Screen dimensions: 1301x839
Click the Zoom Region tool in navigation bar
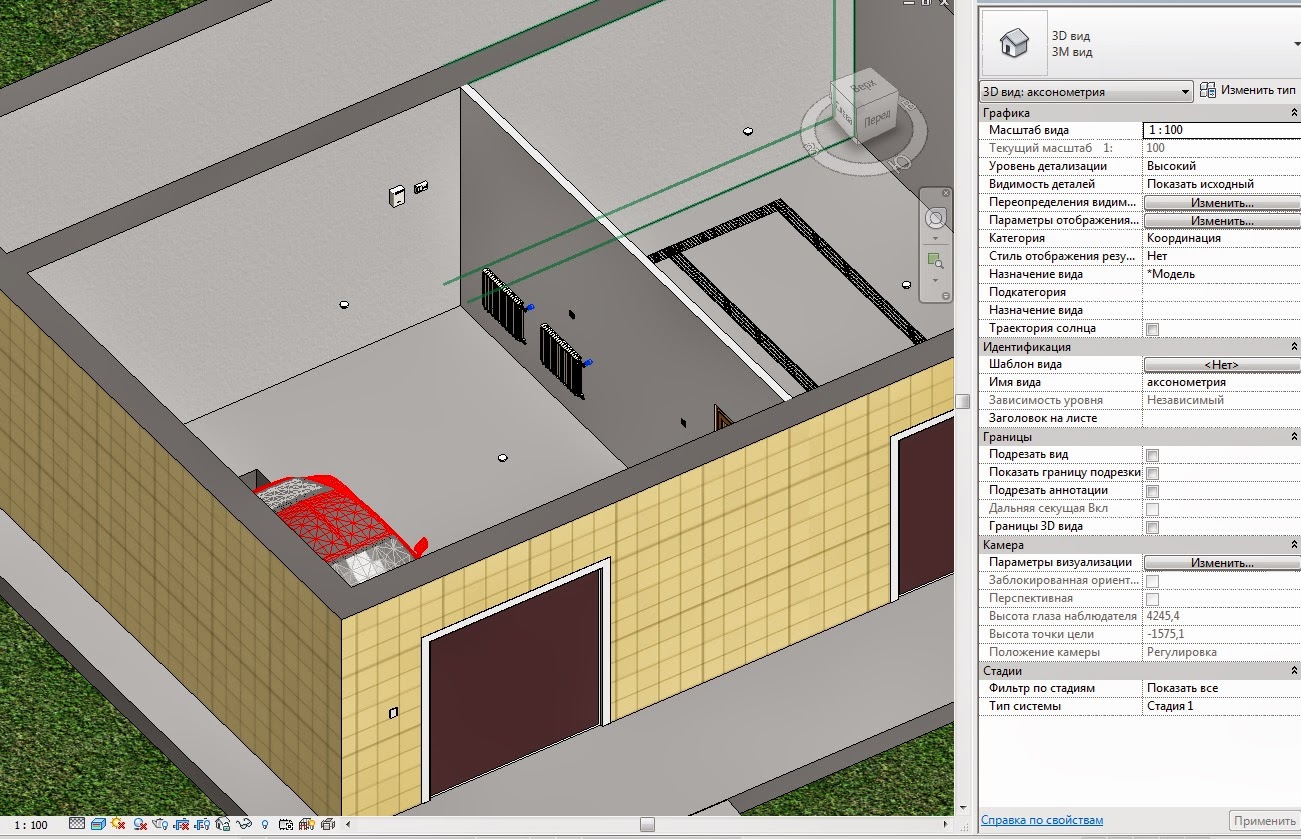point(935,260)
